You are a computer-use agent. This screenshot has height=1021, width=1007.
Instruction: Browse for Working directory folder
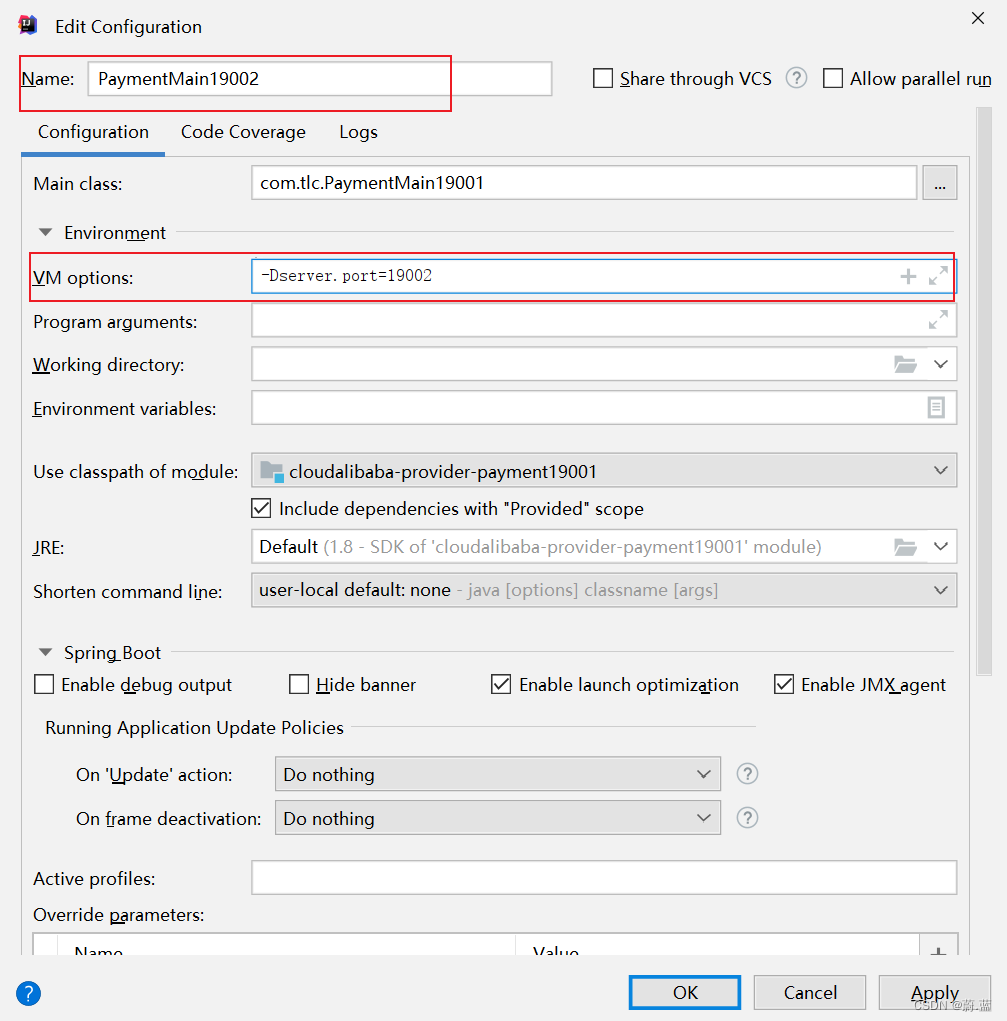905,365
